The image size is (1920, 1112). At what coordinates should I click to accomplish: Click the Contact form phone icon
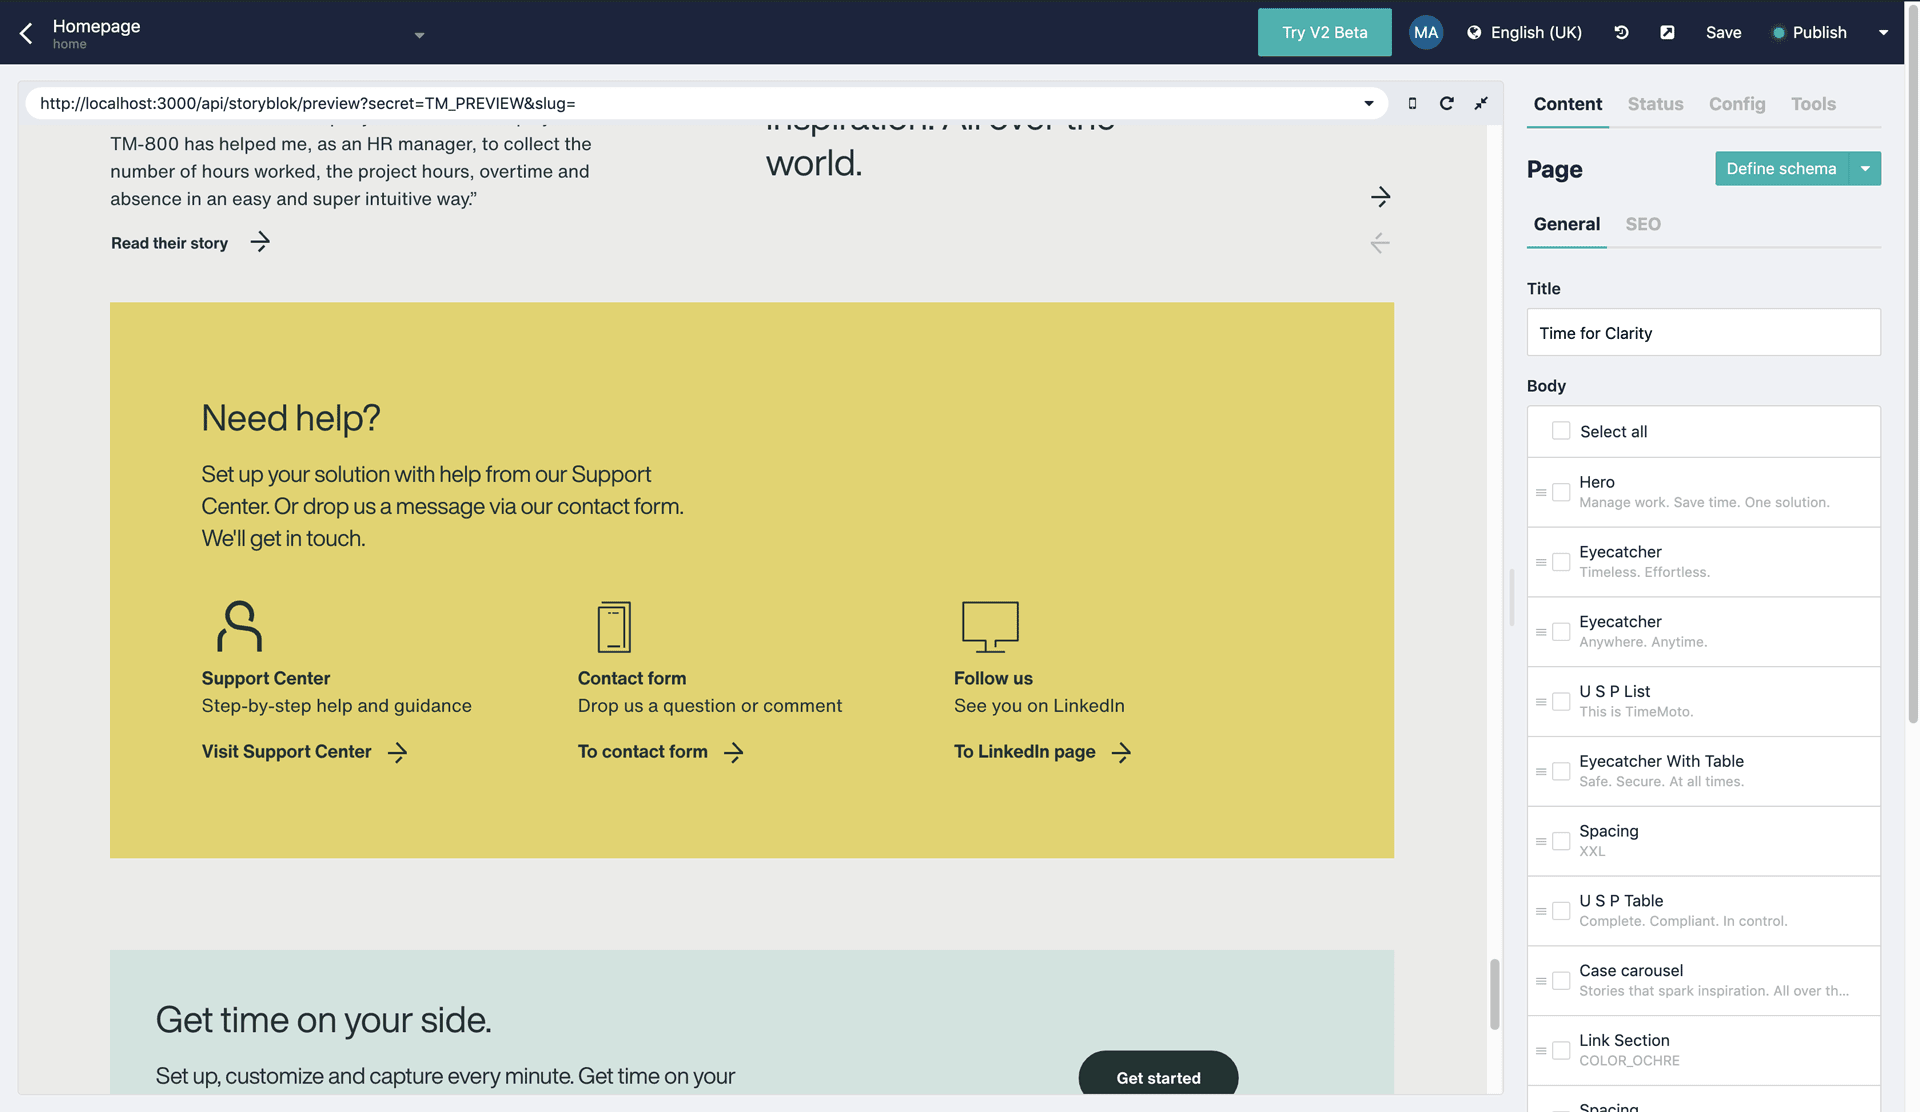click(x=614, y=627)
